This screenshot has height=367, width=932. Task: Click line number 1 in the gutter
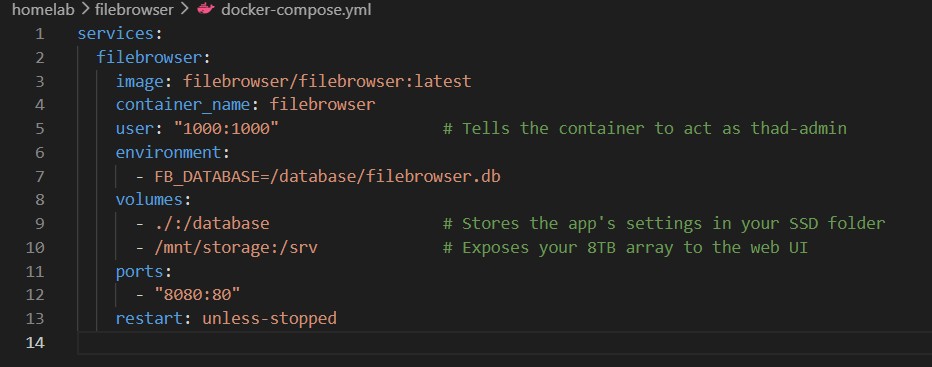point(39,34)
